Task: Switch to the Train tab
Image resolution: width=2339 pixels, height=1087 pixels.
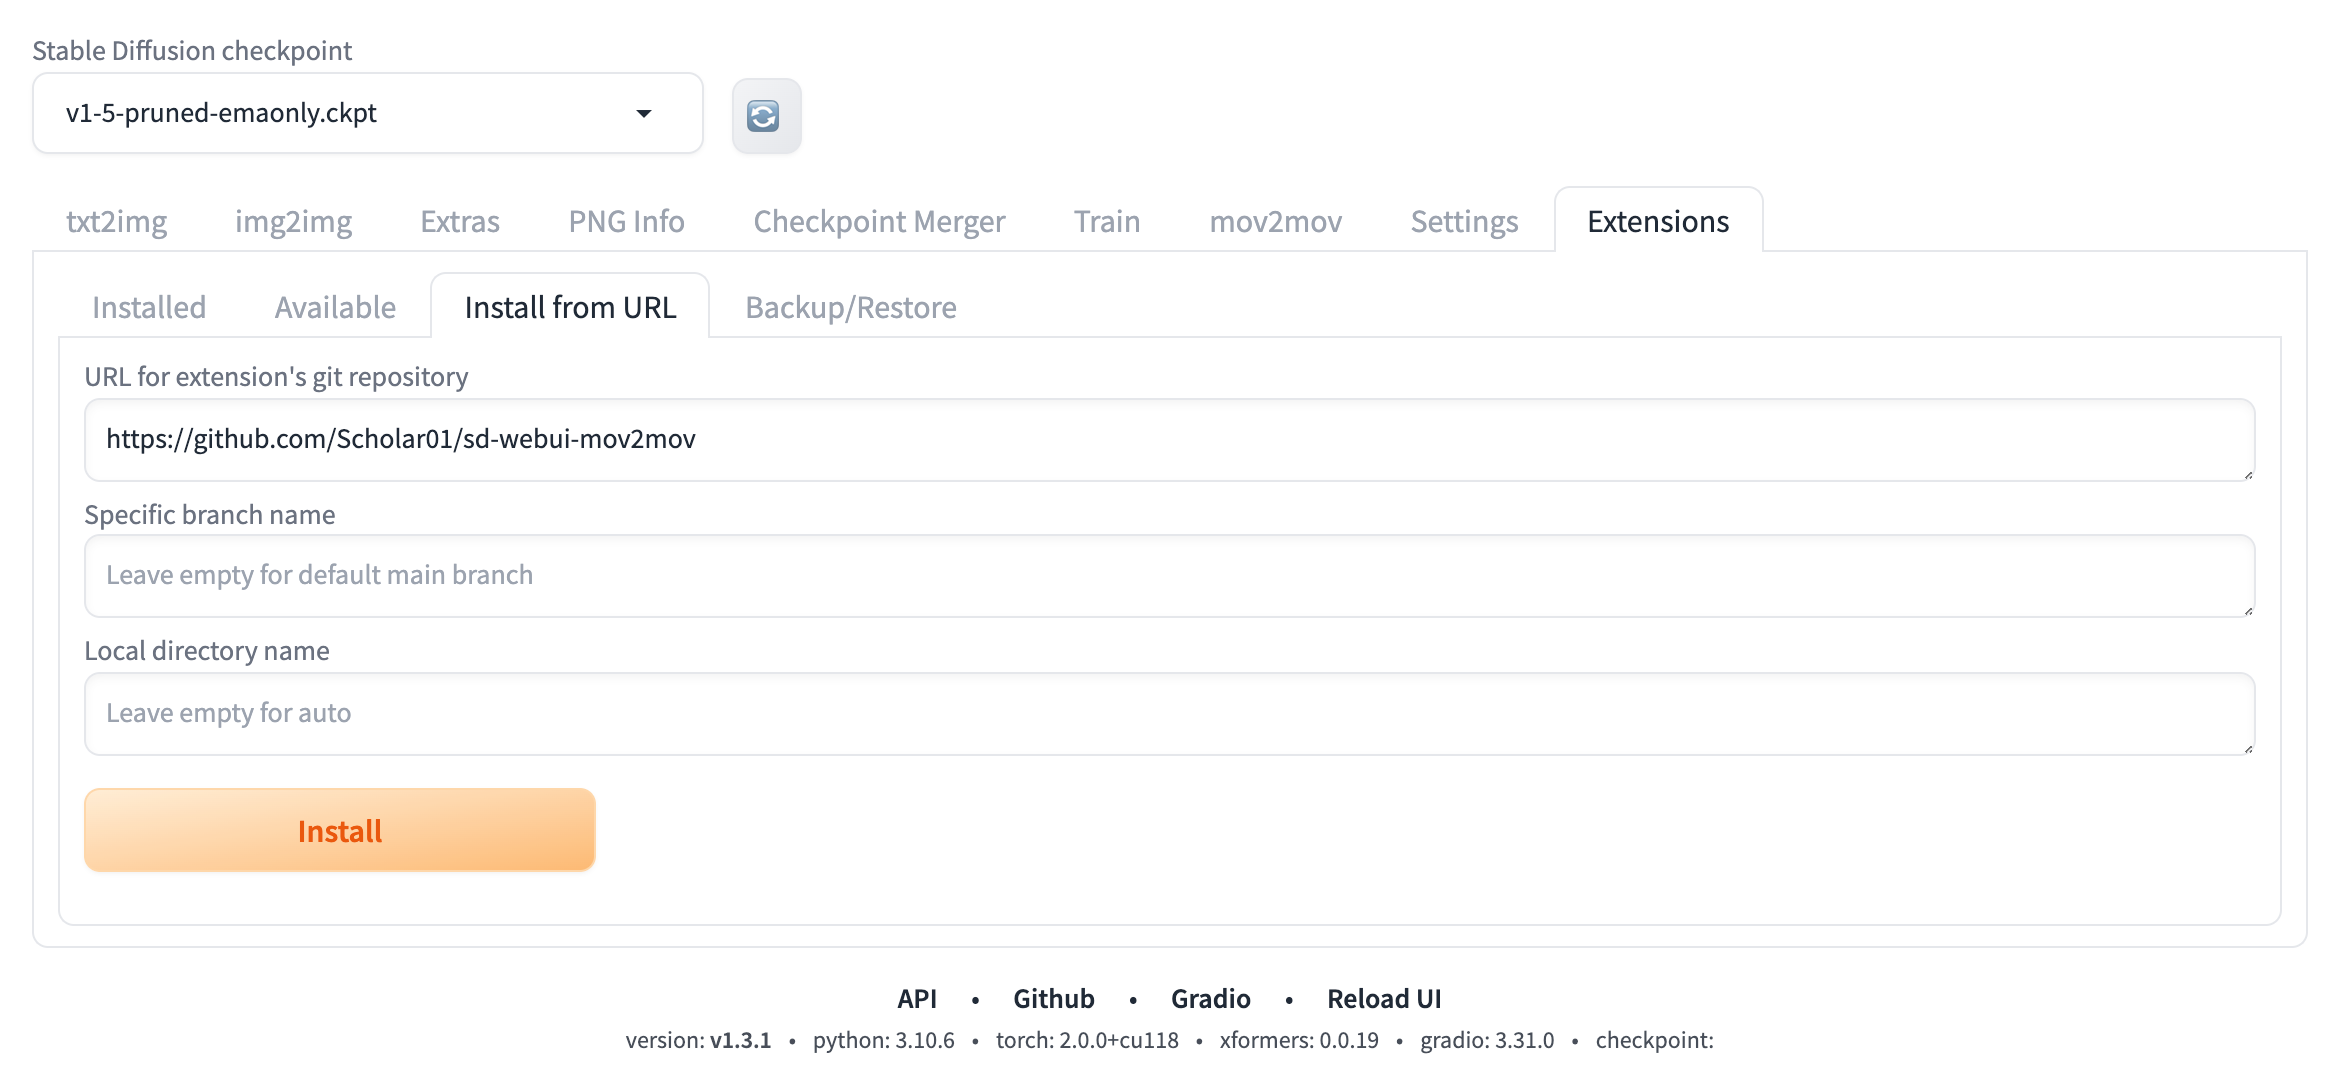Action: coord(1106,221)
